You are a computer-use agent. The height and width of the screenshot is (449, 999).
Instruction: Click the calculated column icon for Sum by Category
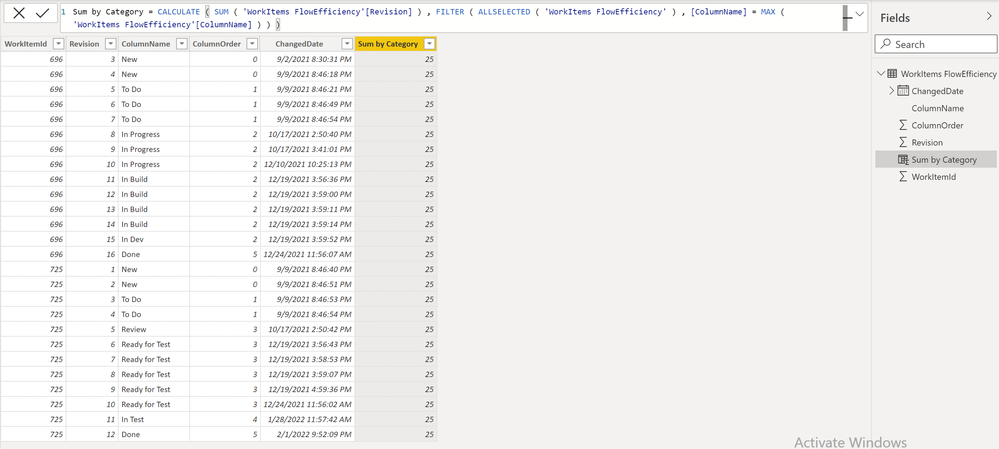(903, 159)
